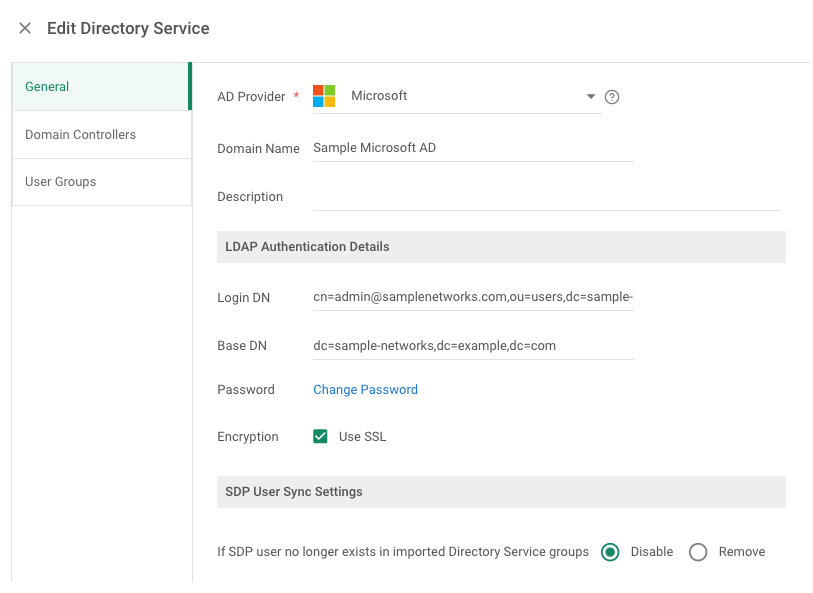Close the Edit Directory Service dialog
The width and height of the screenshot is (813, 593).
25,28
